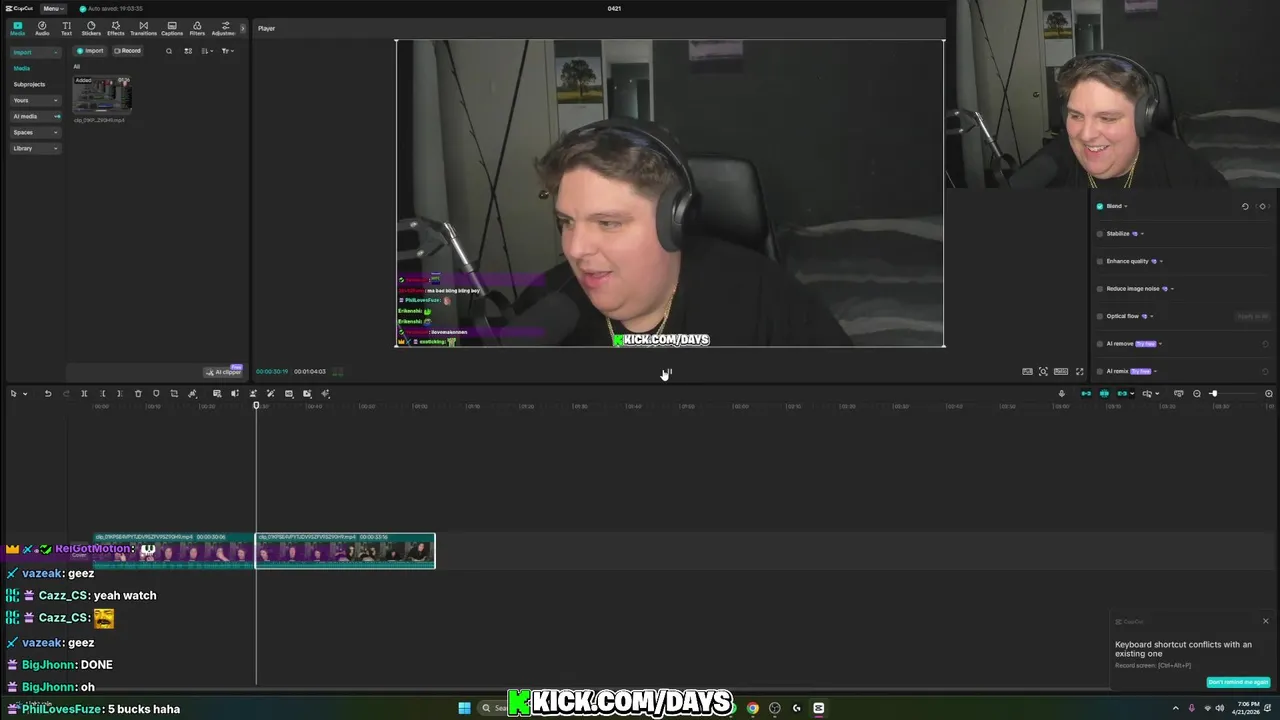Select the second clip on the timeline

[345, 551]
